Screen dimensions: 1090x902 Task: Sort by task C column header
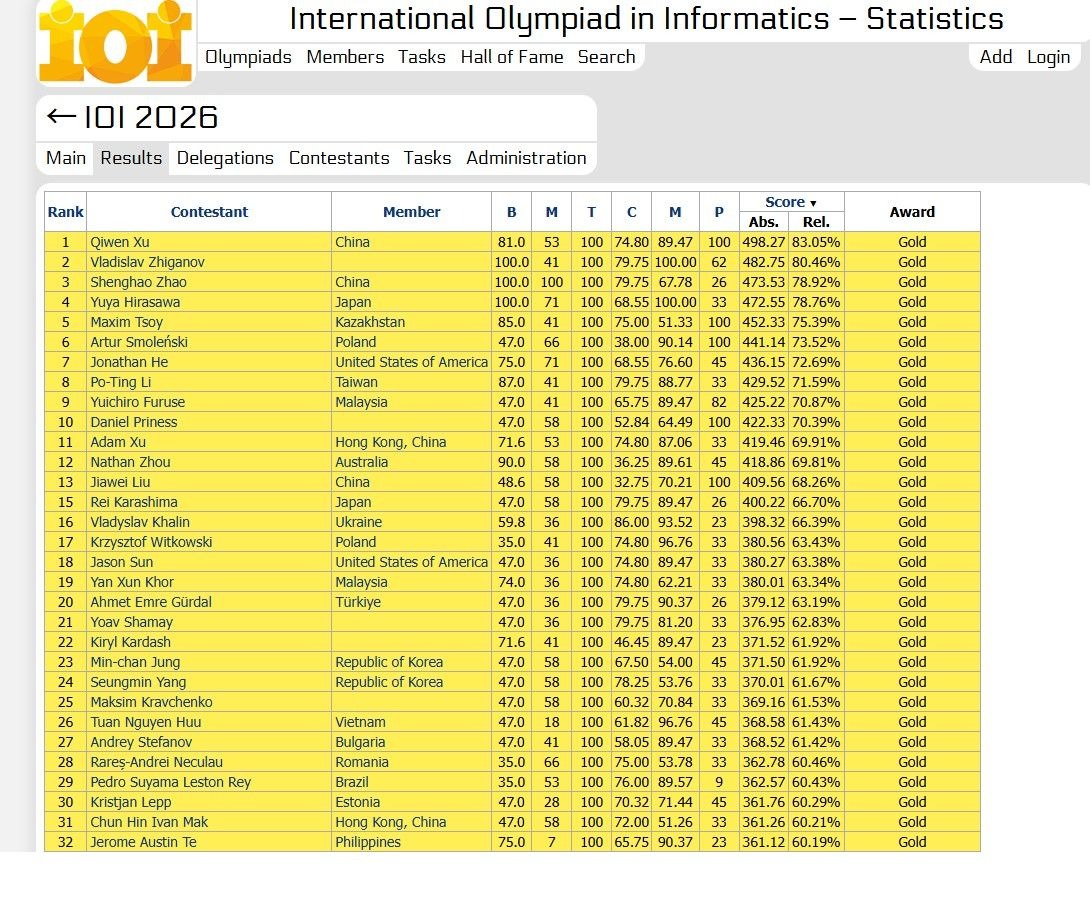[631, 212]
